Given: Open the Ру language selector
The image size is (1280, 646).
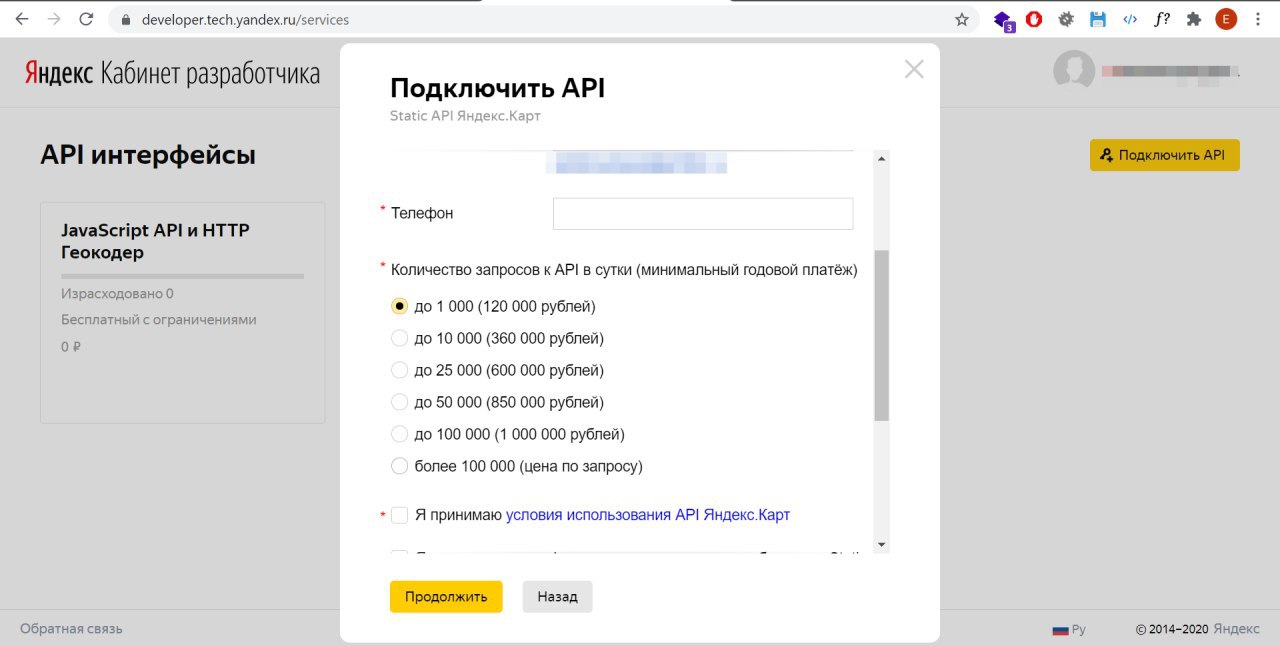Looking at the screenshot, I should point(1069,630).
